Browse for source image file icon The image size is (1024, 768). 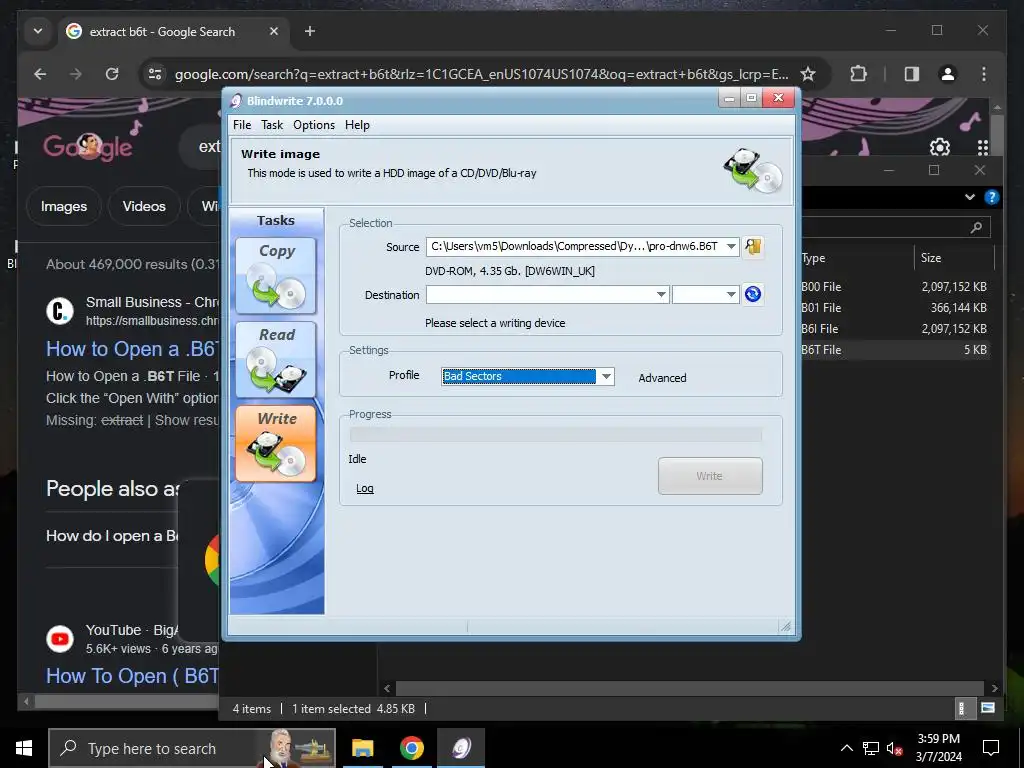coord(753,246)
